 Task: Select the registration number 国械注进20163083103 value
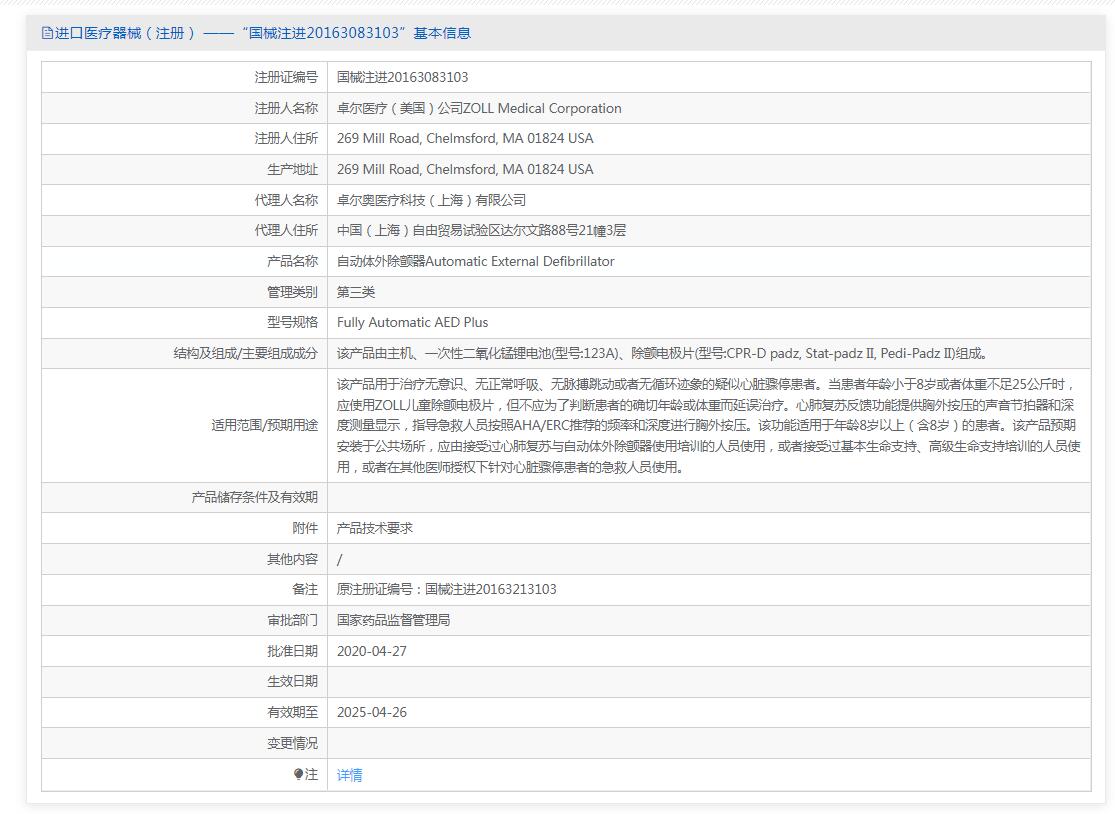click(x=402, y=77)
